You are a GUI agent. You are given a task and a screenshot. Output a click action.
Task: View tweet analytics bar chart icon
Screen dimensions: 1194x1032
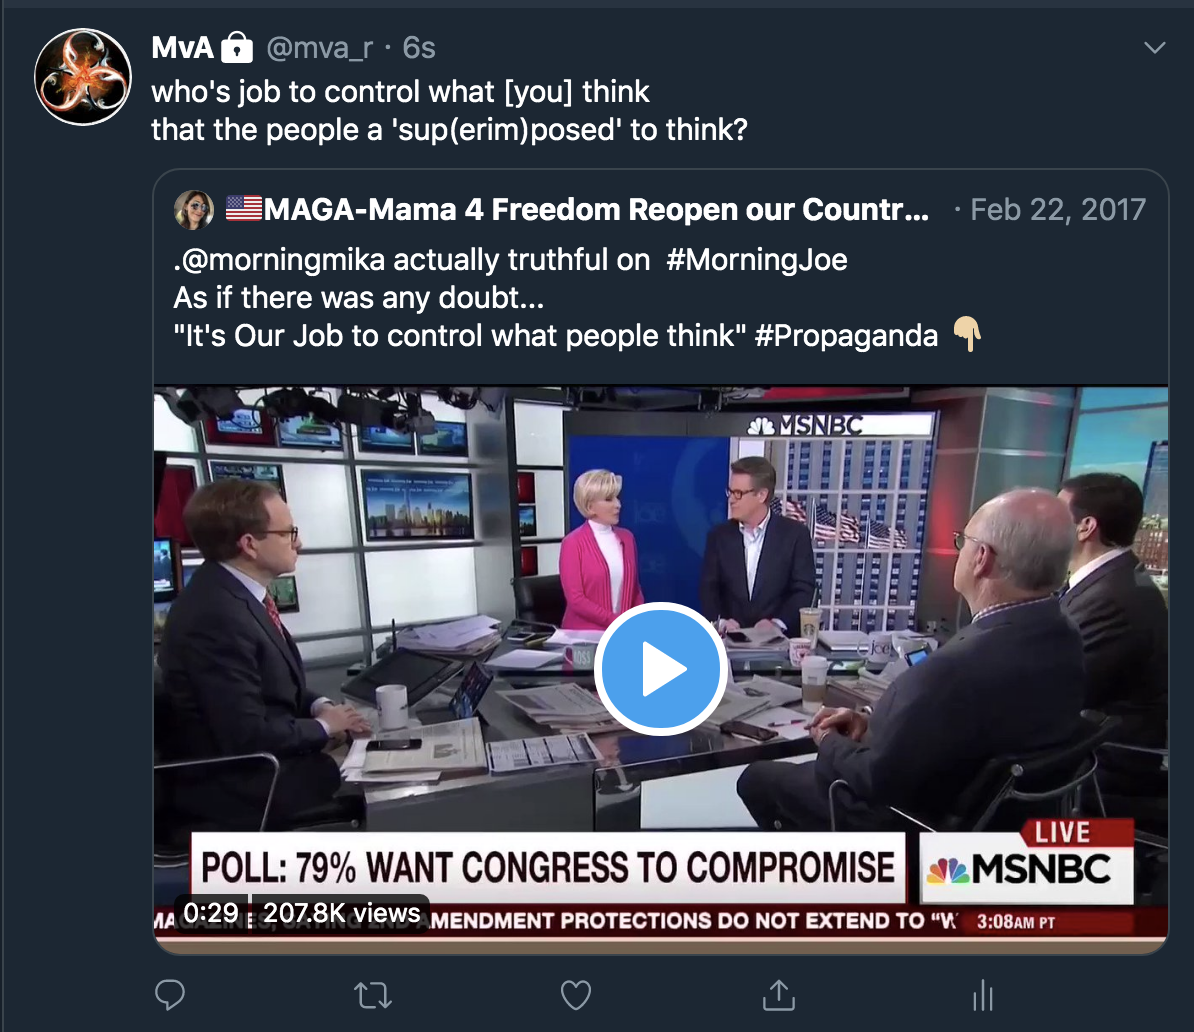983,995
